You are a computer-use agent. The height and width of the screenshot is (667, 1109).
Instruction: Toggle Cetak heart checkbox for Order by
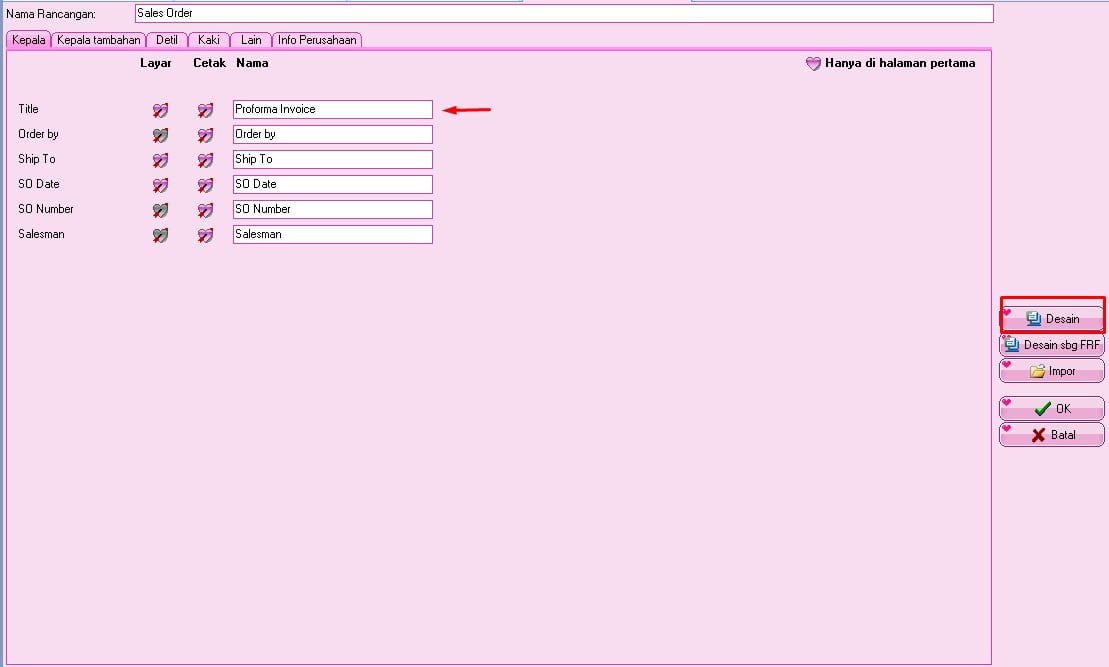point(205,135)
